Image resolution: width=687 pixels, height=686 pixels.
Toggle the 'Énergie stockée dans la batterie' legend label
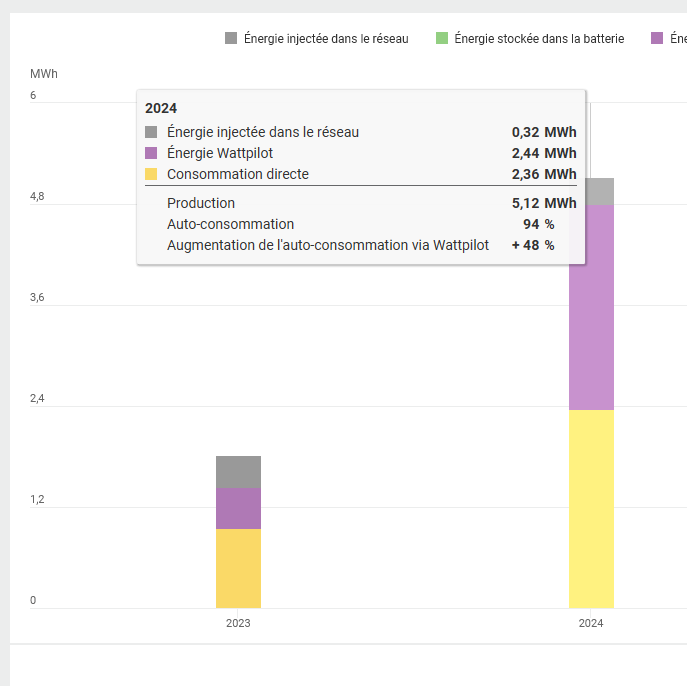coord(539,39)
